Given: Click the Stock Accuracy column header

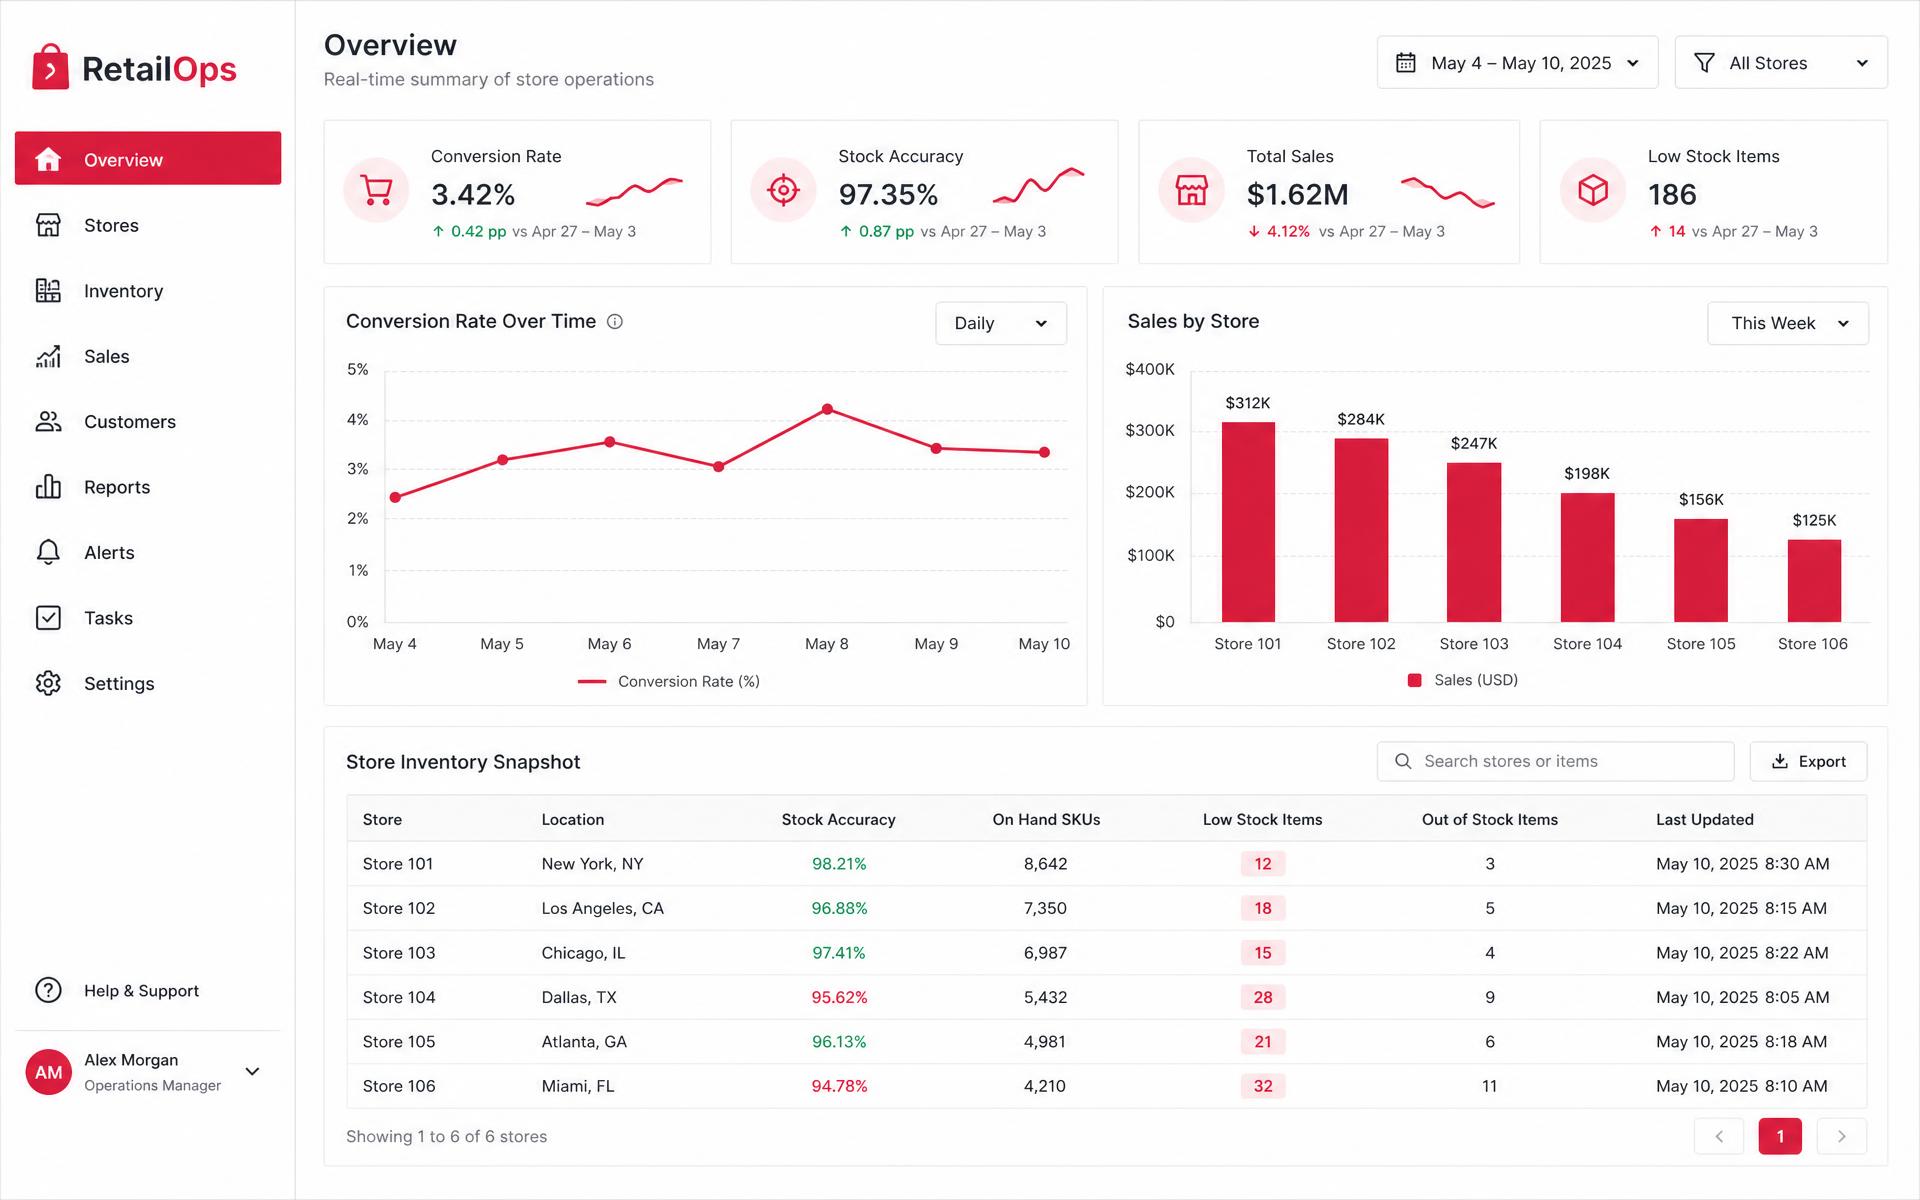Looking at the screenshot, I should [838, 819].
